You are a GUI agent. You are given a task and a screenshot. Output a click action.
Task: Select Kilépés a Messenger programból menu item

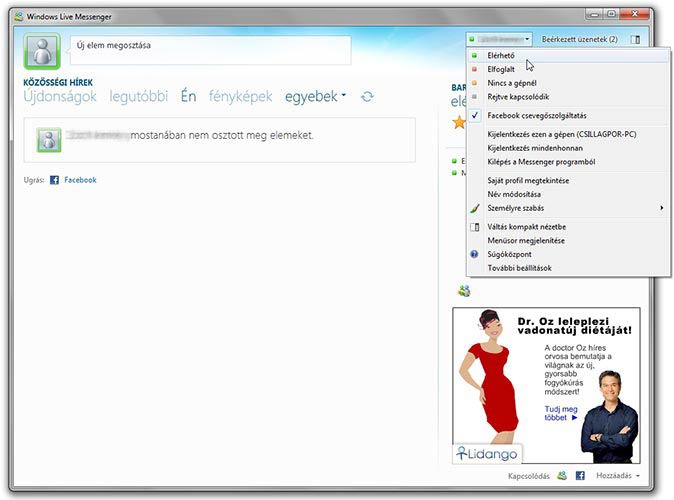(540, 161)
